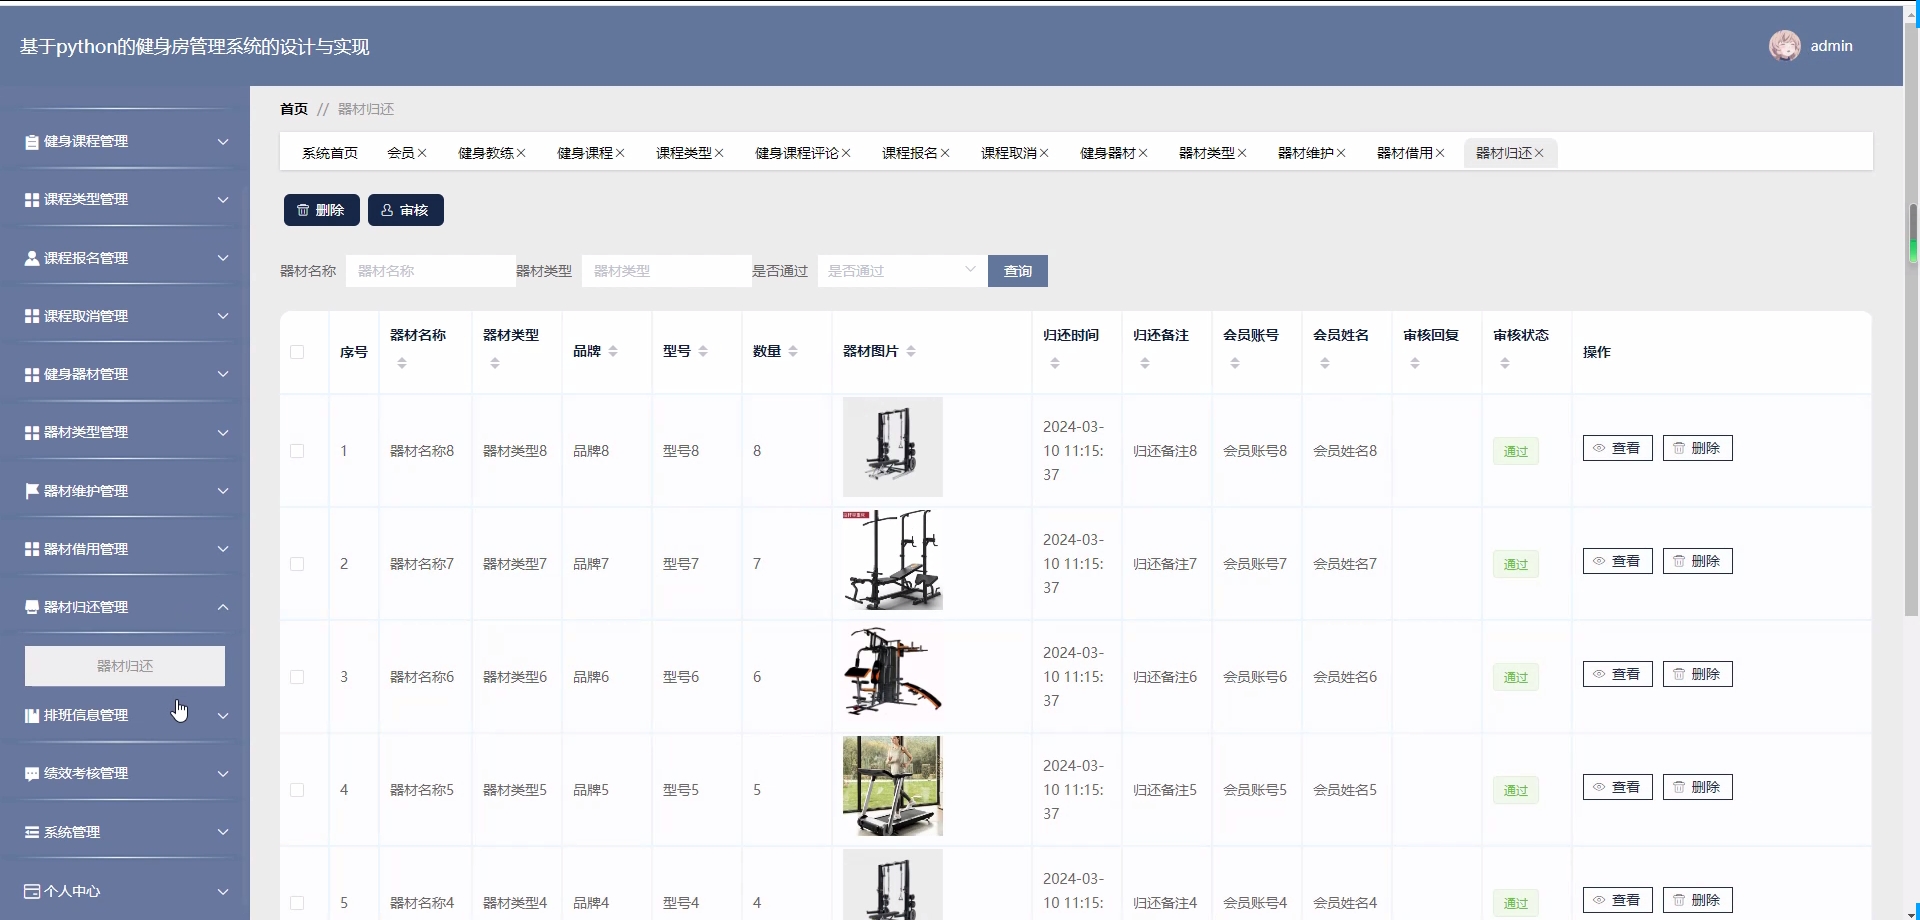View record for 器材名称6
Screen dimensions: 1920x920
click(1618, 674)
